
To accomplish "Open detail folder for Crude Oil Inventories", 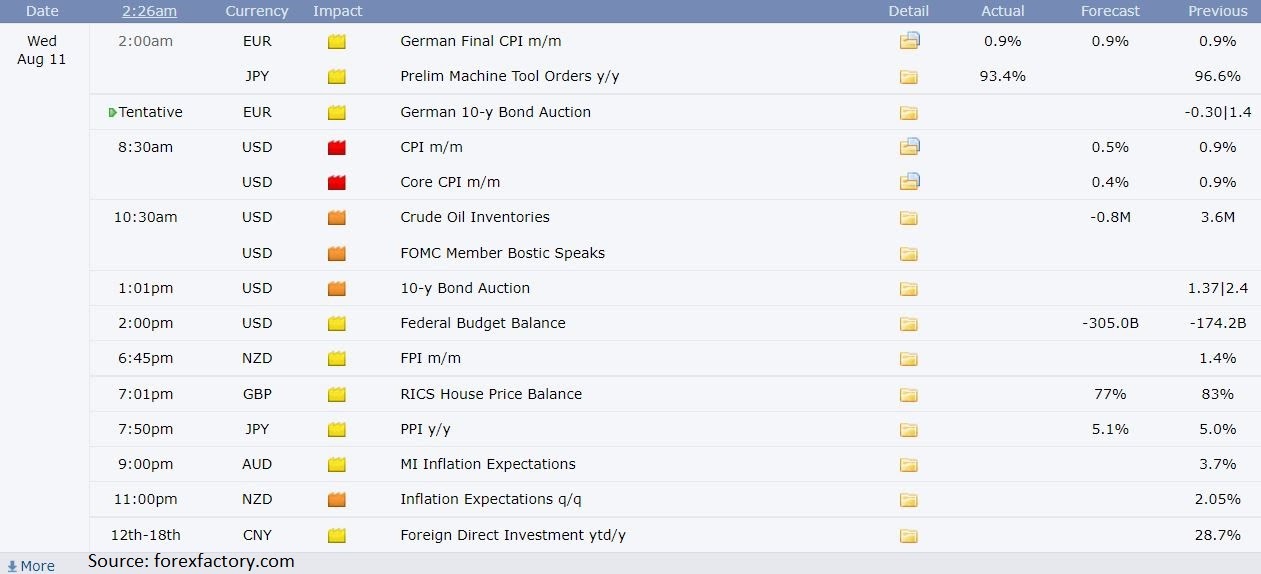I will pyautogui.click(x=908, y=218).
